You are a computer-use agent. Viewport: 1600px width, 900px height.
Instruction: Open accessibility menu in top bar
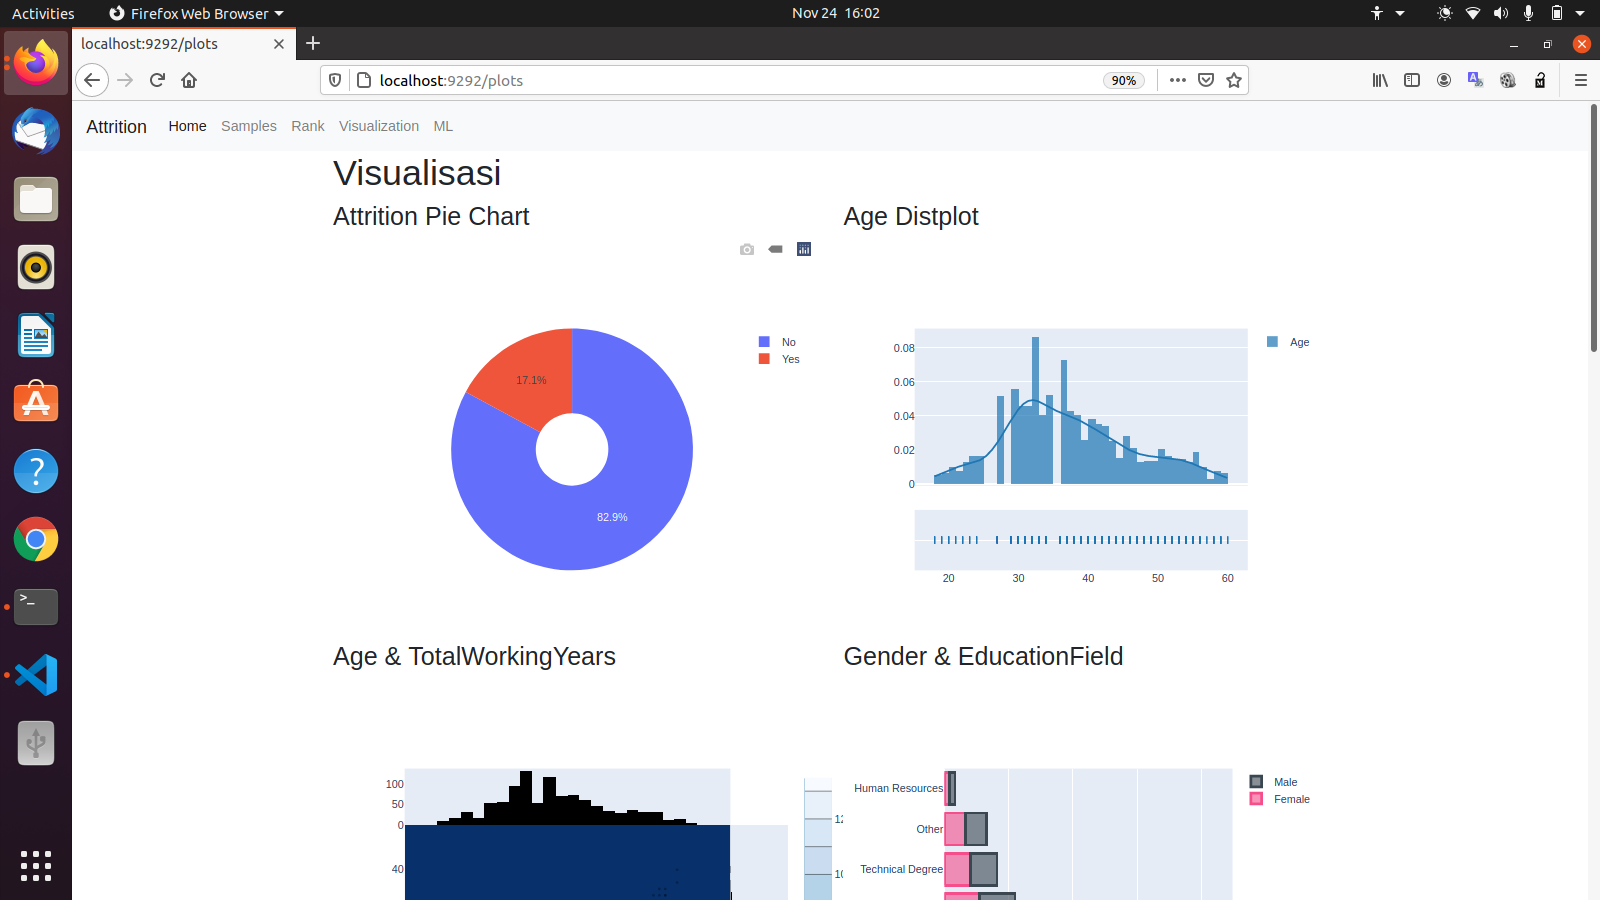click(x=1387, y=13)
